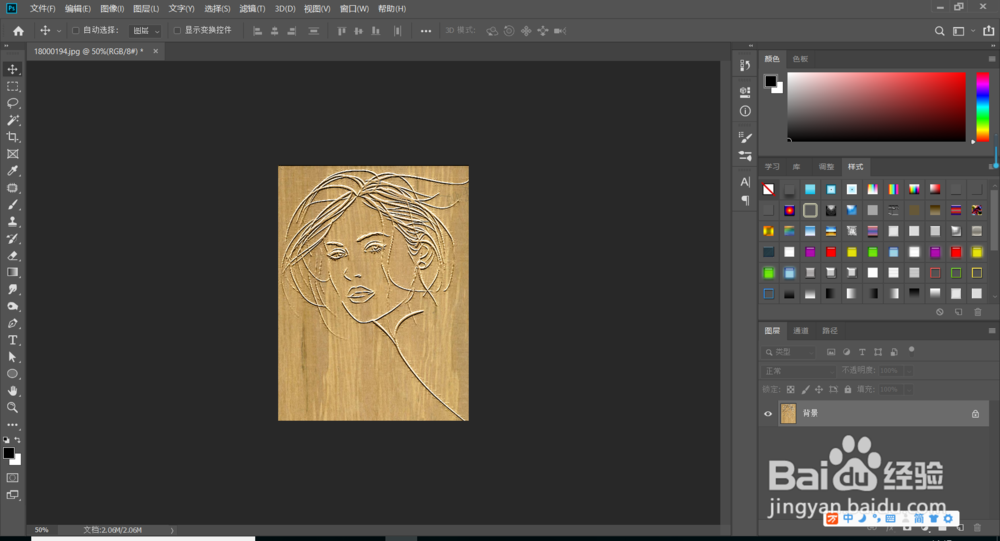Select the Eraser tool
The height and width of the screenshot is (541, 1000).
pyautogui.click(x=13, y=255)
